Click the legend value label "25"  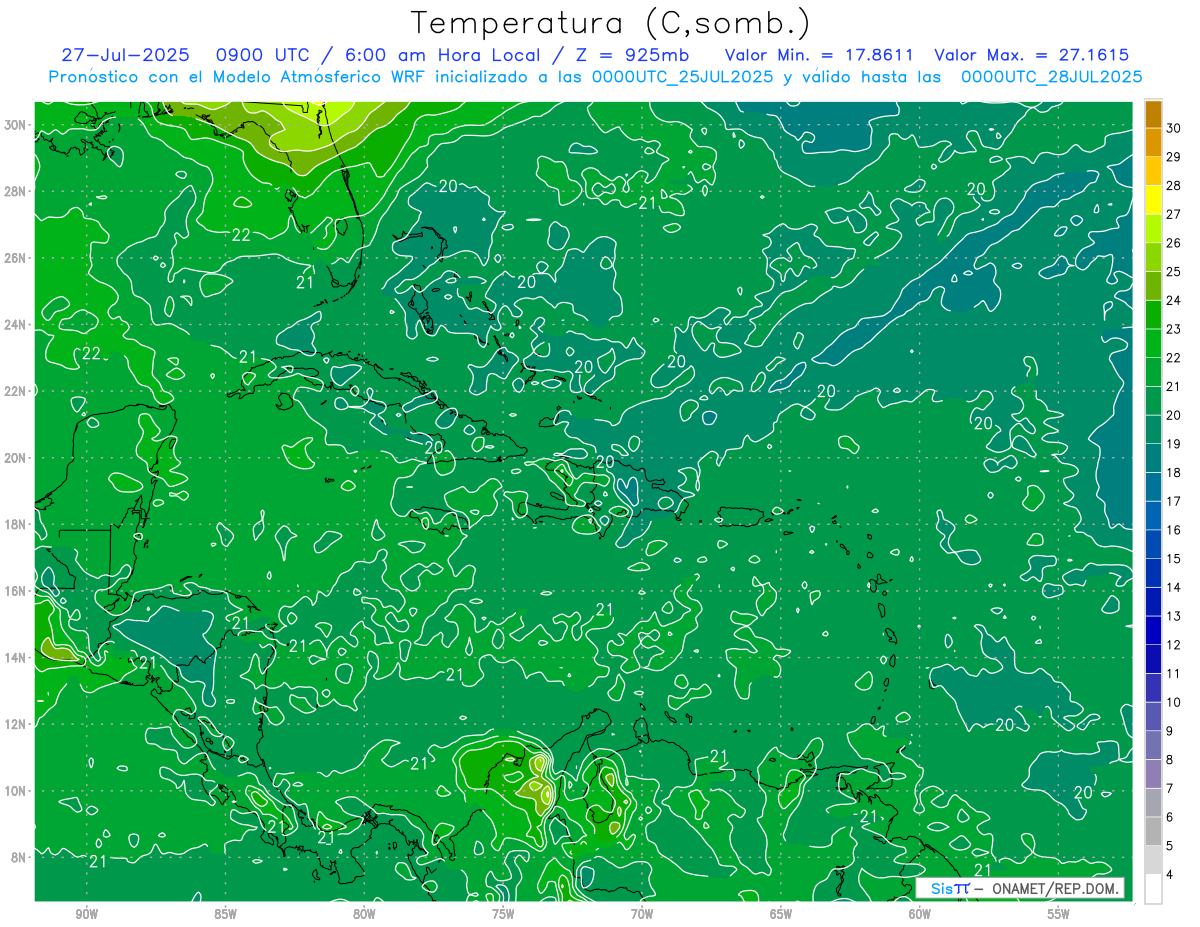(x=1173, y=271)
